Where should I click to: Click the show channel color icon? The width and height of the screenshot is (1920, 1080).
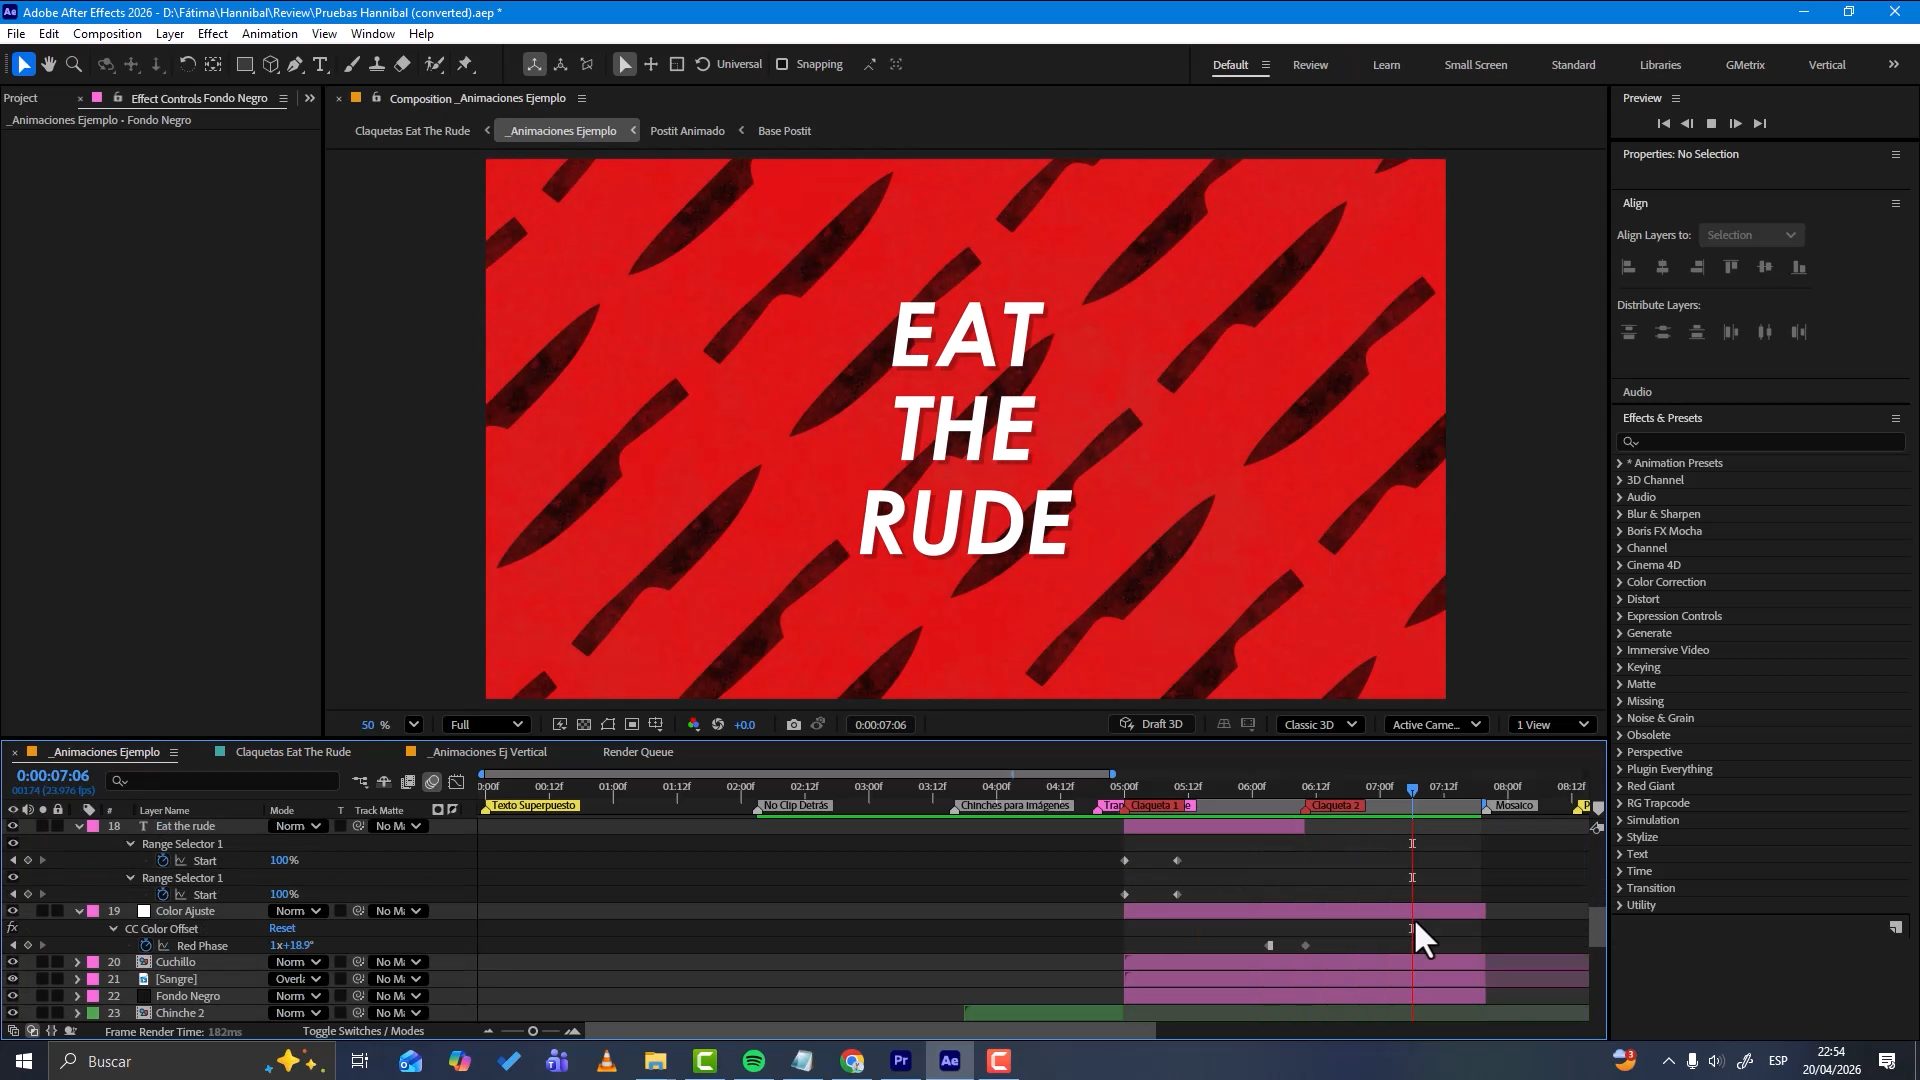click(x=693, y=725)
